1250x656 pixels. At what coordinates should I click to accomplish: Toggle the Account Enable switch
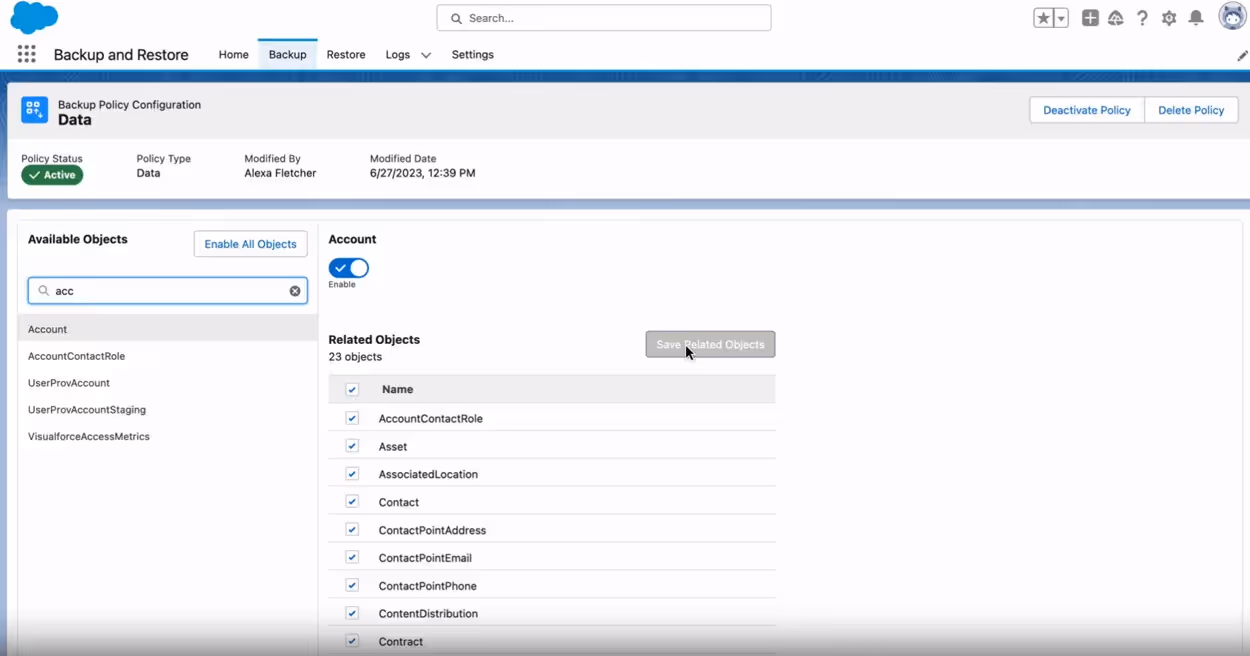349,268
